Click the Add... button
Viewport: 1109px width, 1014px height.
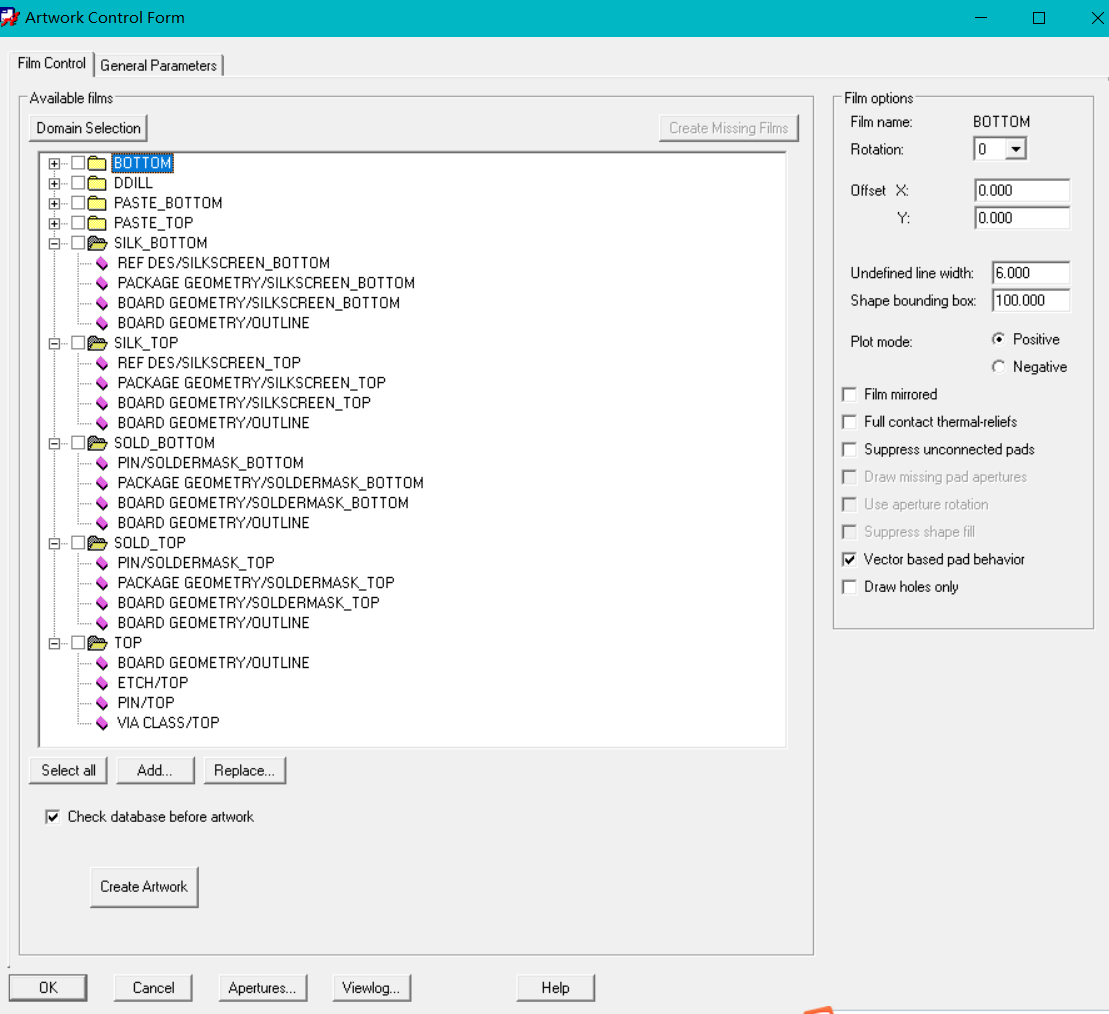[155, 770]
